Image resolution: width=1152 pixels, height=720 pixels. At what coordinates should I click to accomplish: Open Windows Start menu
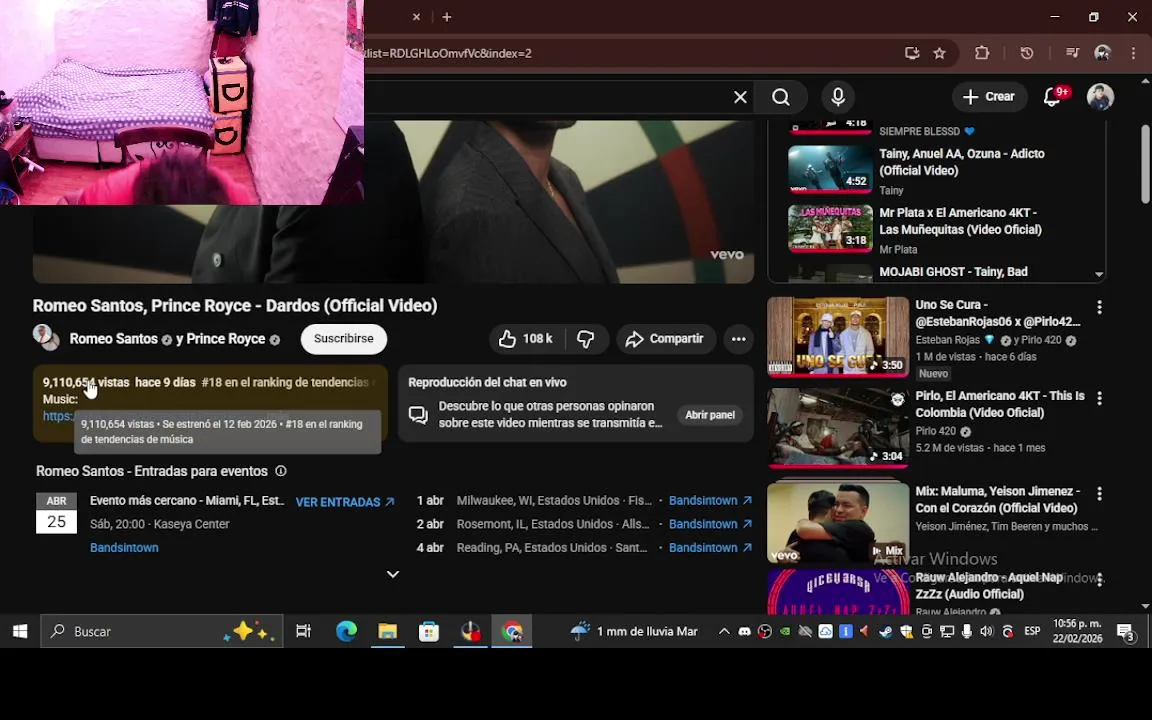tap(20, 631)
